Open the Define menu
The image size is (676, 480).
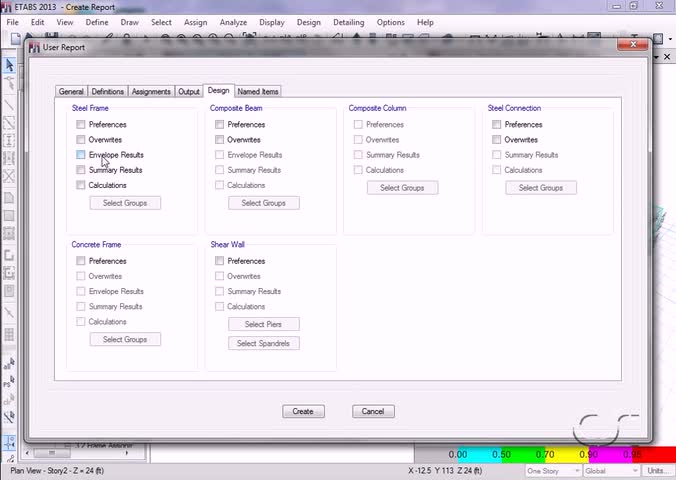(97, 22)
